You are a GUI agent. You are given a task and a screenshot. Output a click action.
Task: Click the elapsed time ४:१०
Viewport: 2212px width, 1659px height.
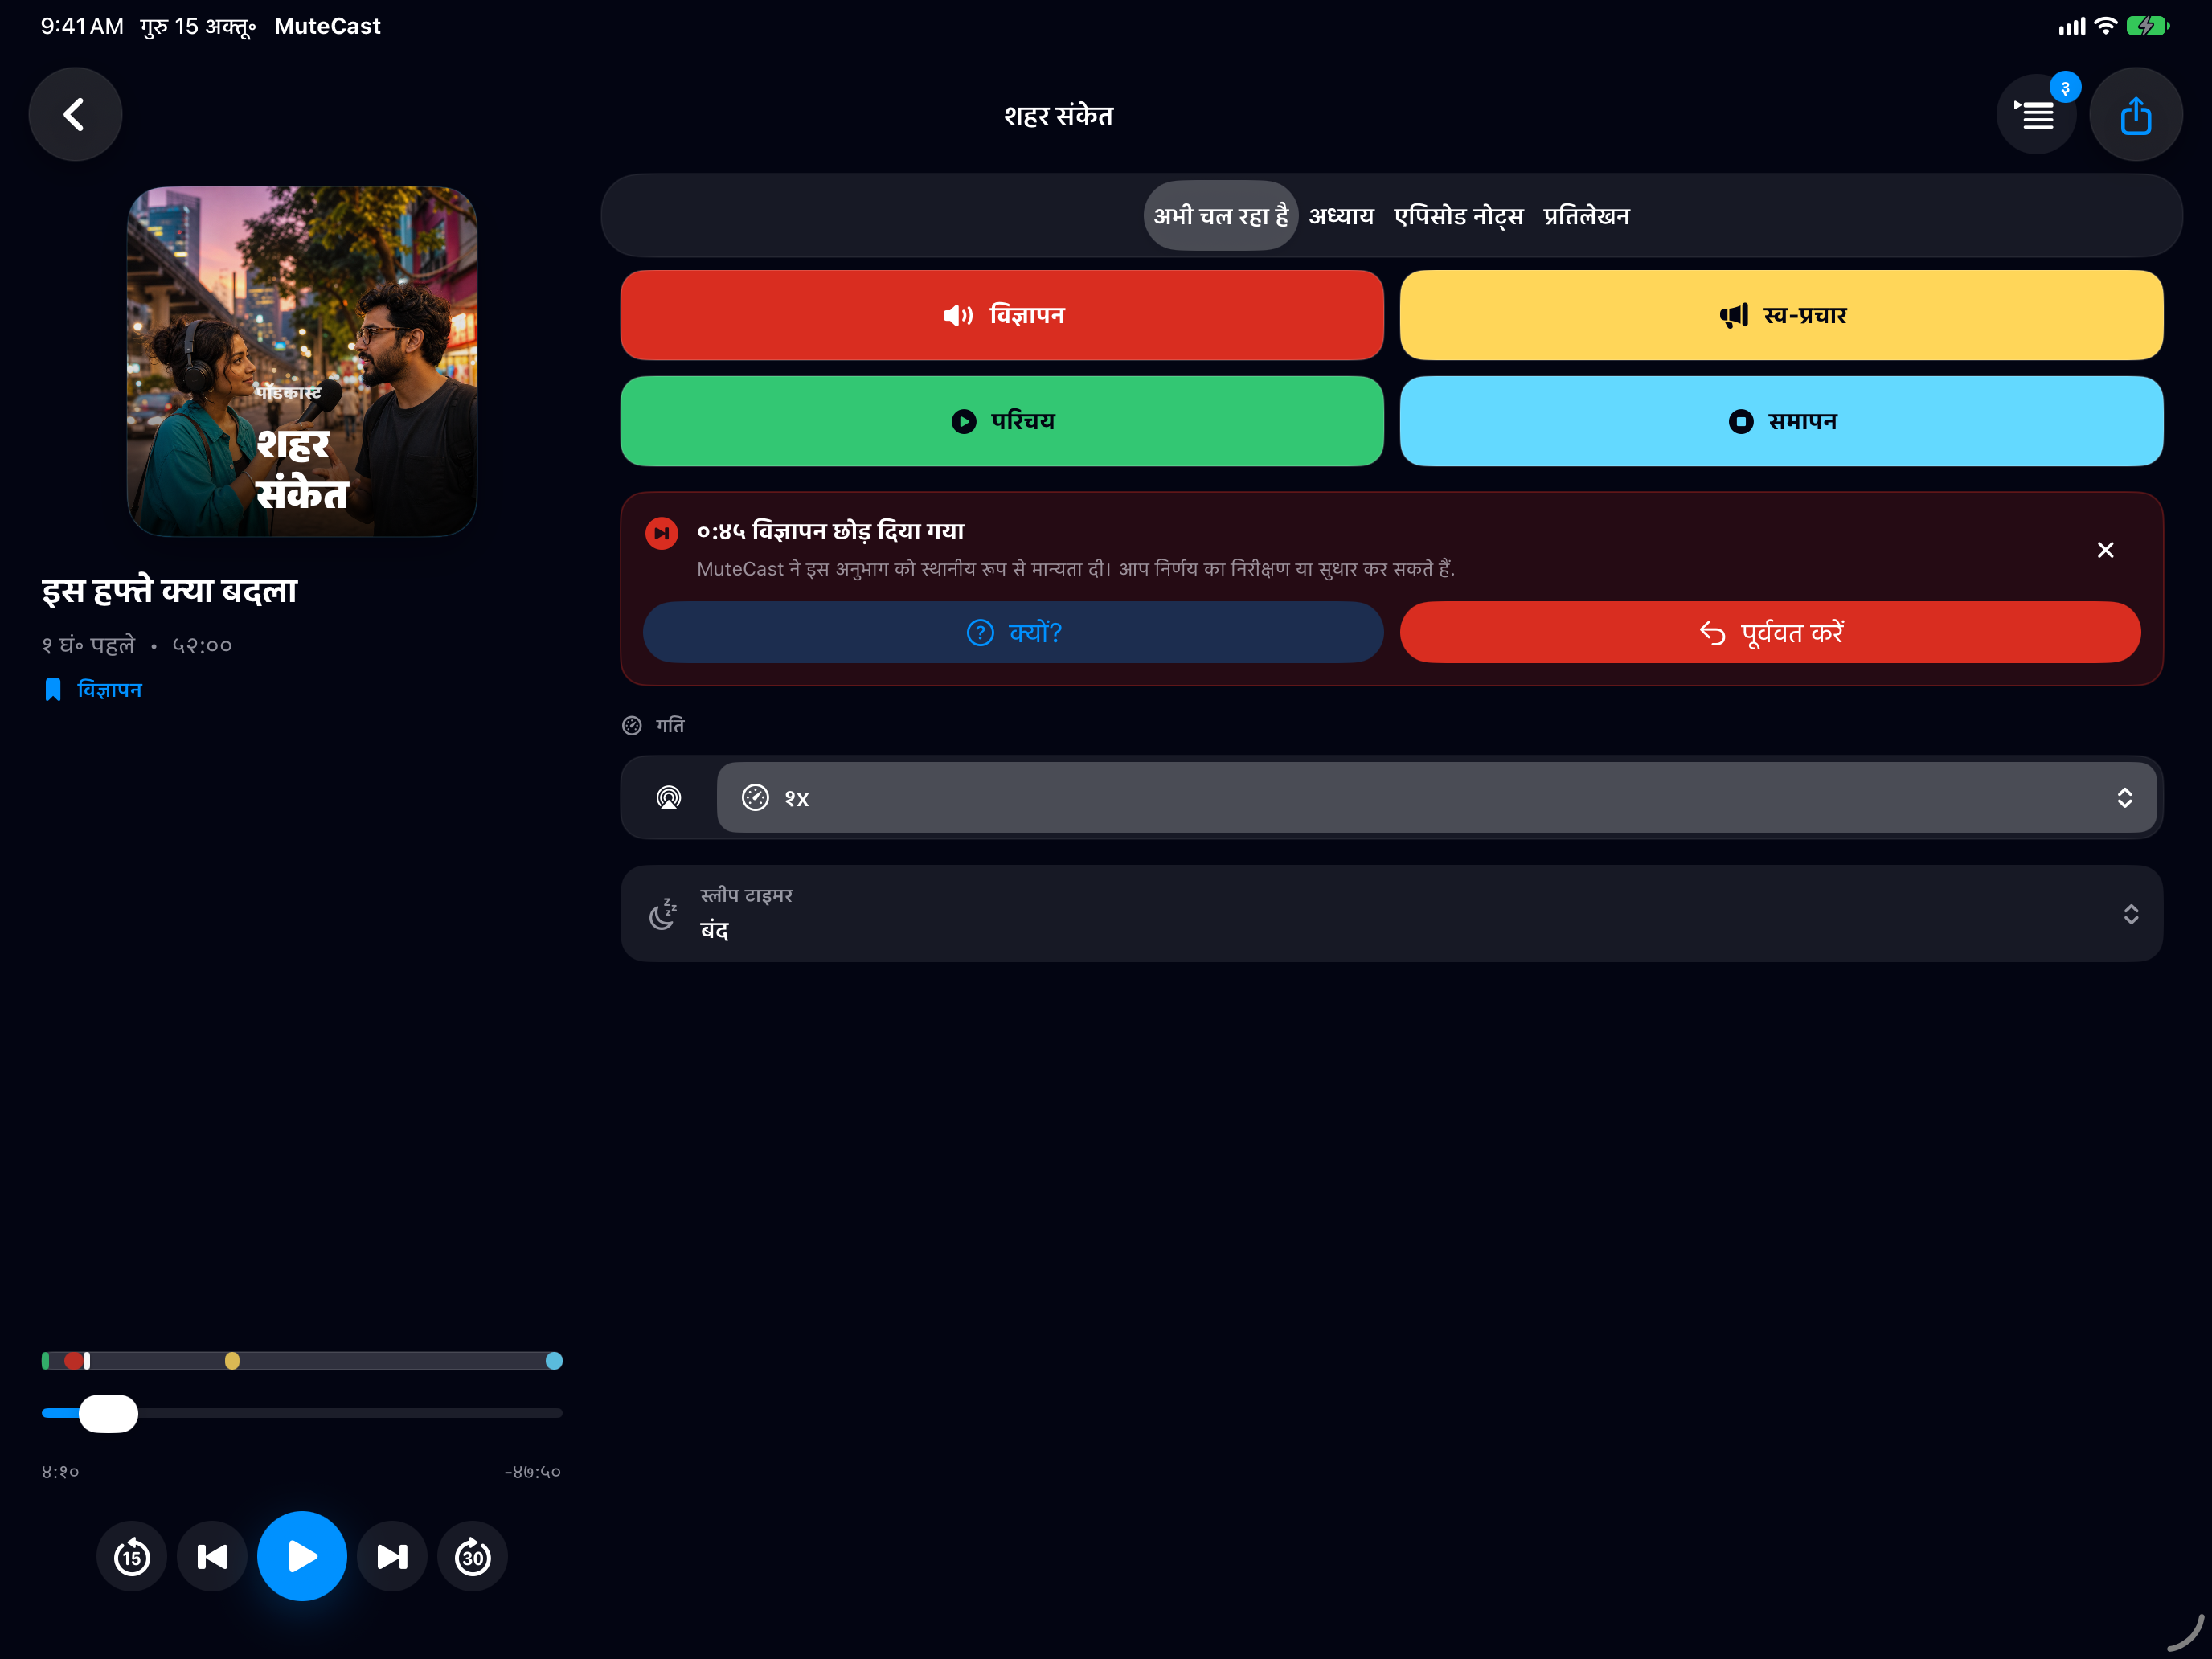click(61, 1472)
